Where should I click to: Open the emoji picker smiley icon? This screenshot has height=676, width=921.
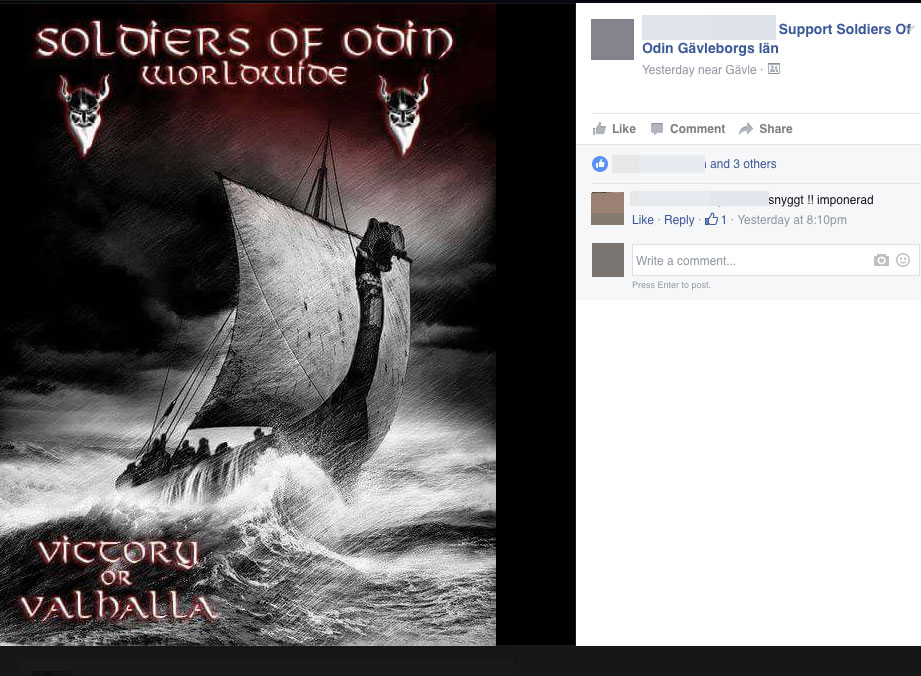point(903,260)
